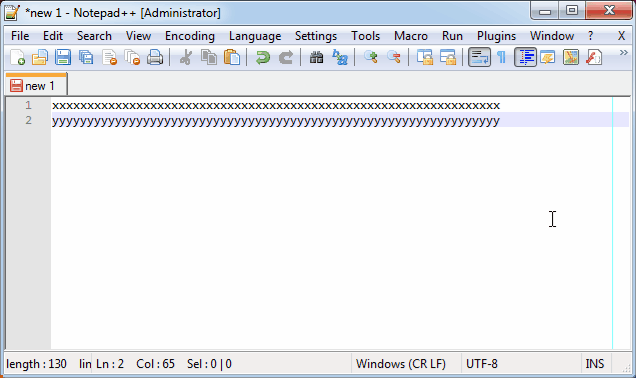Open the File menu
636x378 pixels.
20,36
